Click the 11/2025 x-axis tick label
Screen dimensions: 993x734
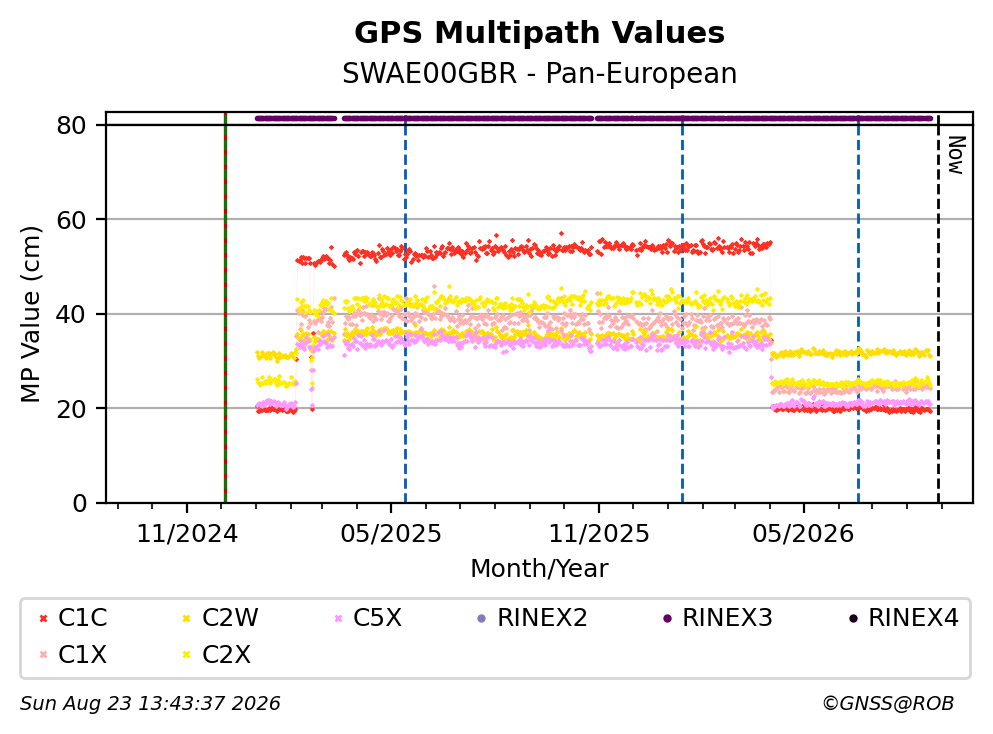[598, 534]
